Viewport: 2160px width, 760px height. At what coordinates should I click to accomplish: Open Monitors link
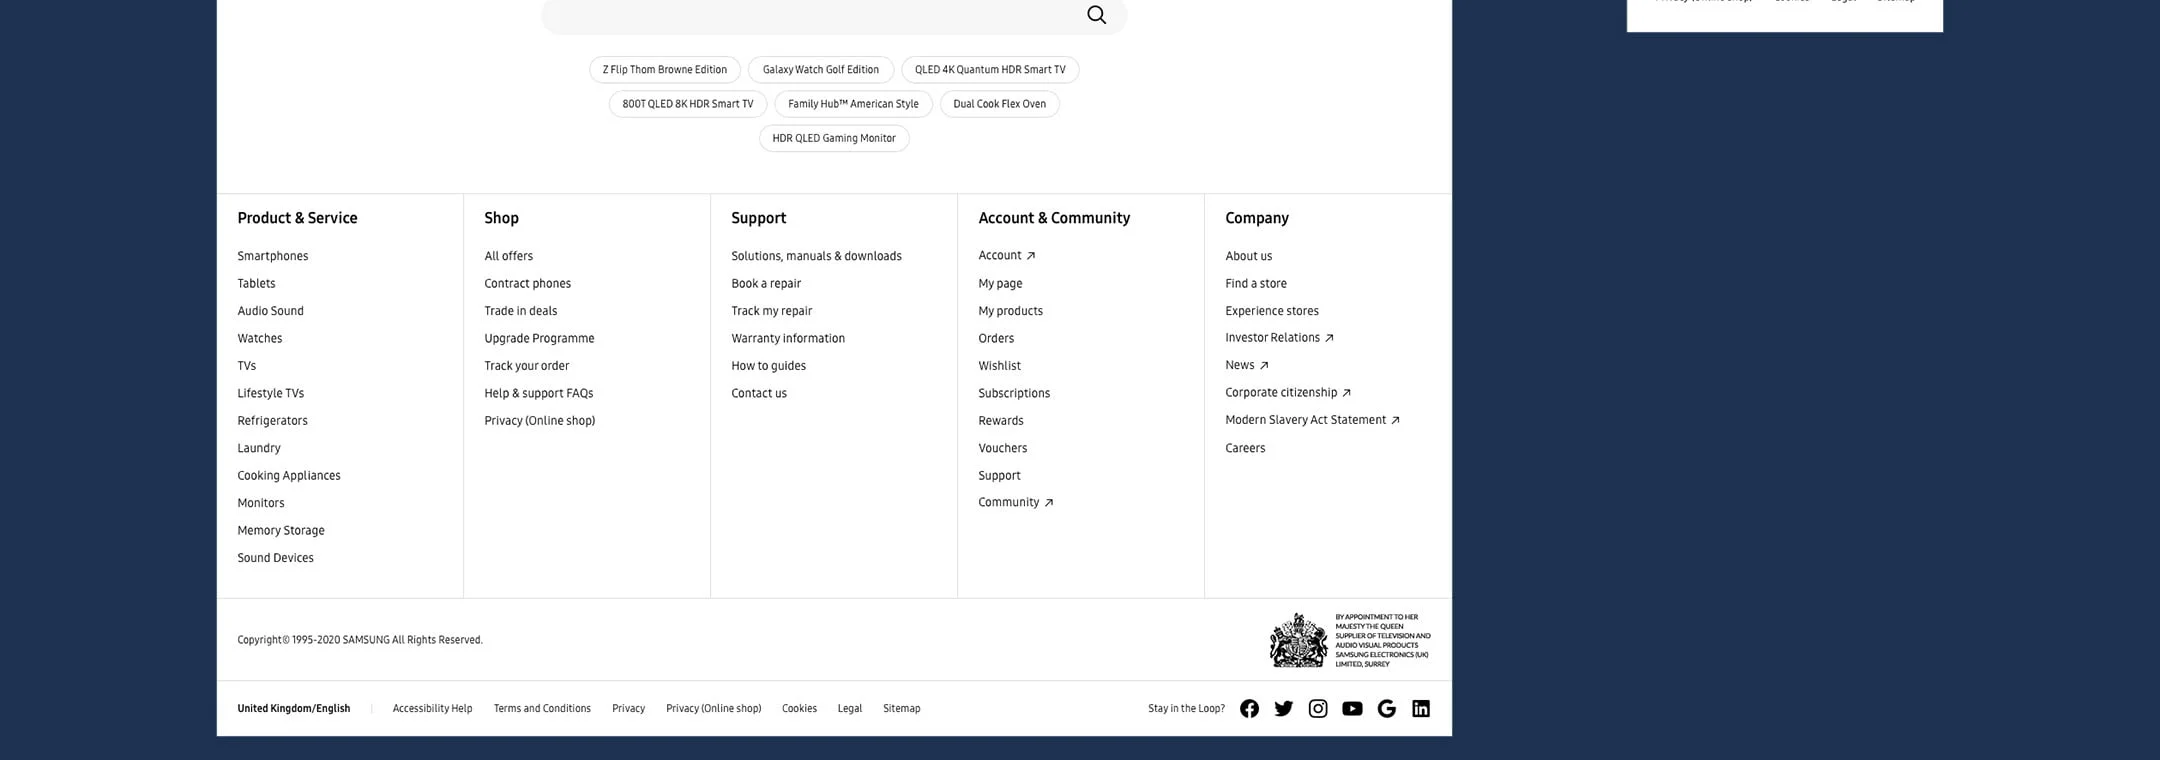[261, 504]
